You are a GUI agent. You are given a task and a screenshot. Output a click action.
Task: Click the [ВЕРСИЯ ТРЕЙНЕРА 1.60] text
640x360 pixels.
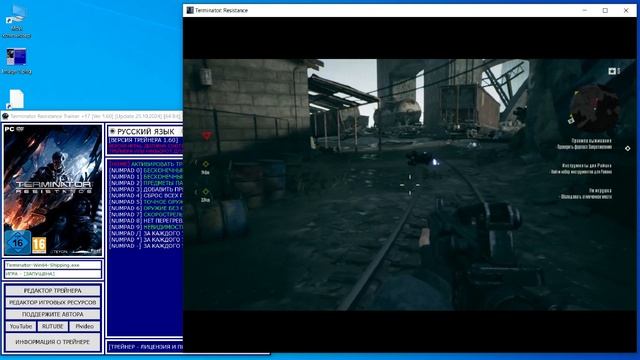(x=144, y=140)
